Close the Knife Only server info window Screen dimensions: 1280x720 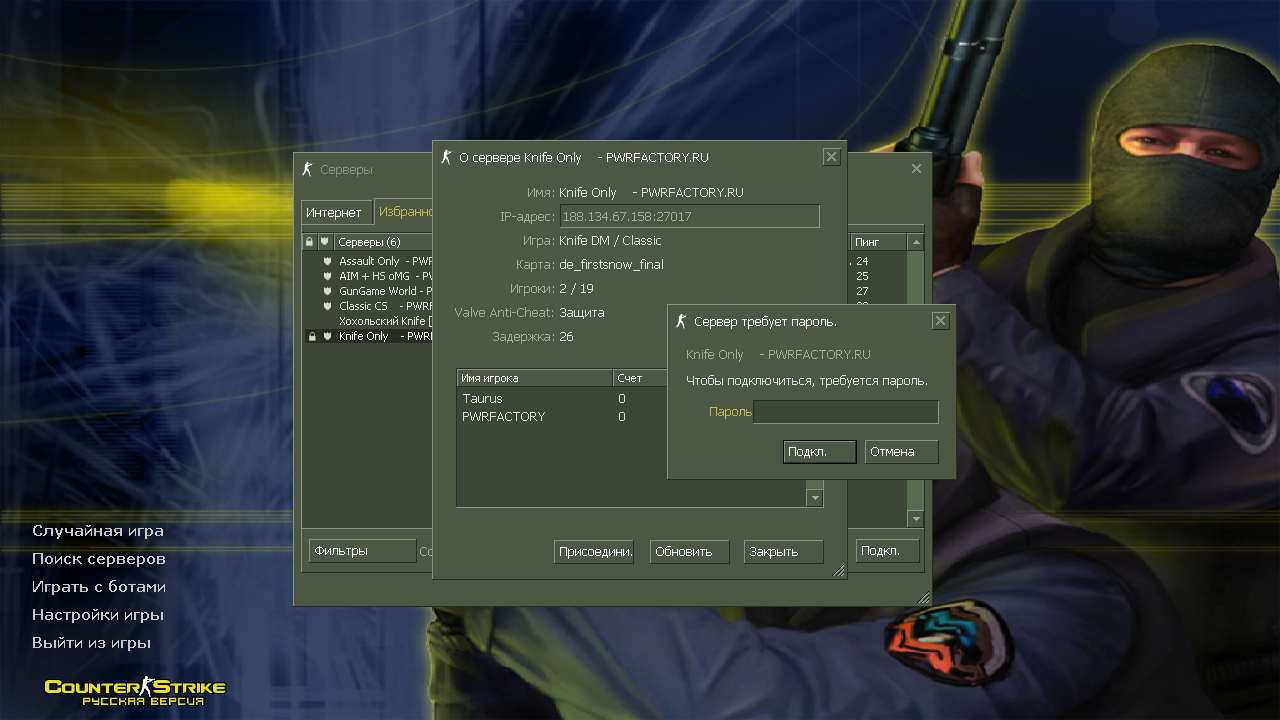click(831, 157)
